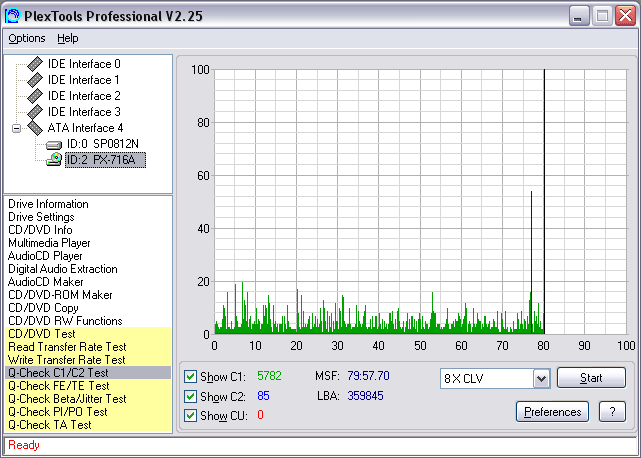Click the IDE Interface 0 chip icon
Image resolution: width=641 pixels, height=458 pixels.
pyautogui.click(x=35, y=64)
